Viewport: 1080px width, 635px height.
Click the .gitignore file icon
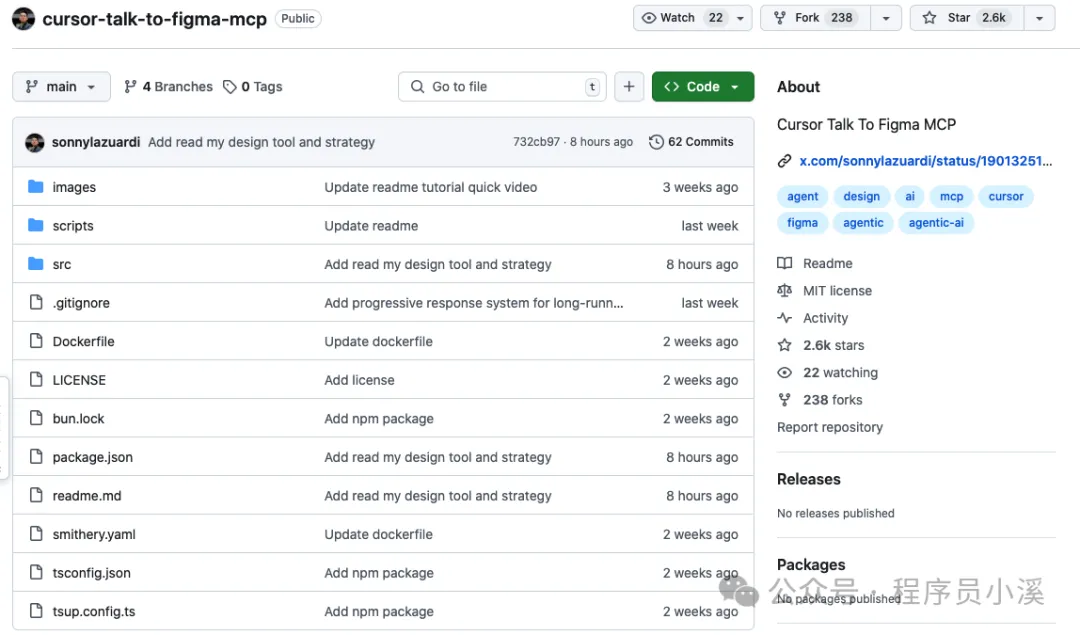[36, 302]
